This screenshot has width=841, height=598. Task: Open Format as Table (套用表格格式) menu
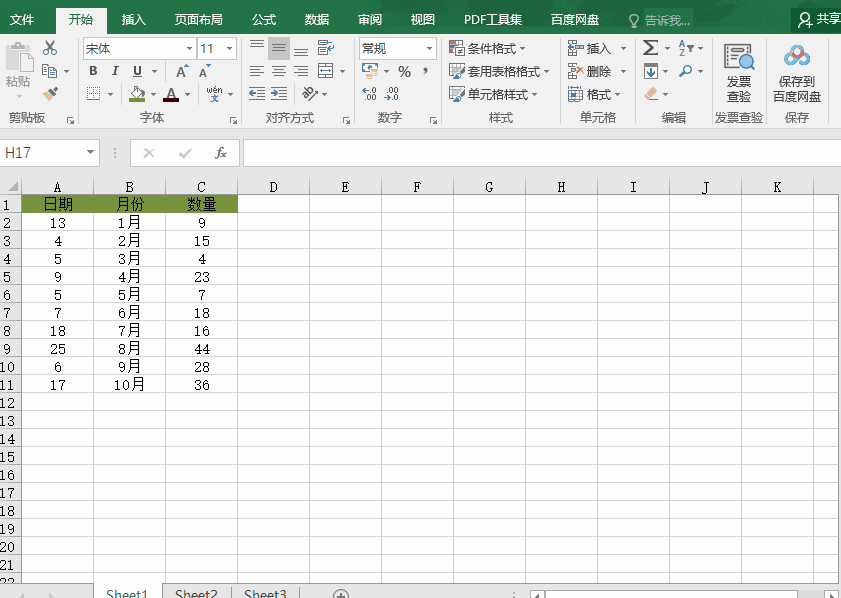(x=499, y=71)
